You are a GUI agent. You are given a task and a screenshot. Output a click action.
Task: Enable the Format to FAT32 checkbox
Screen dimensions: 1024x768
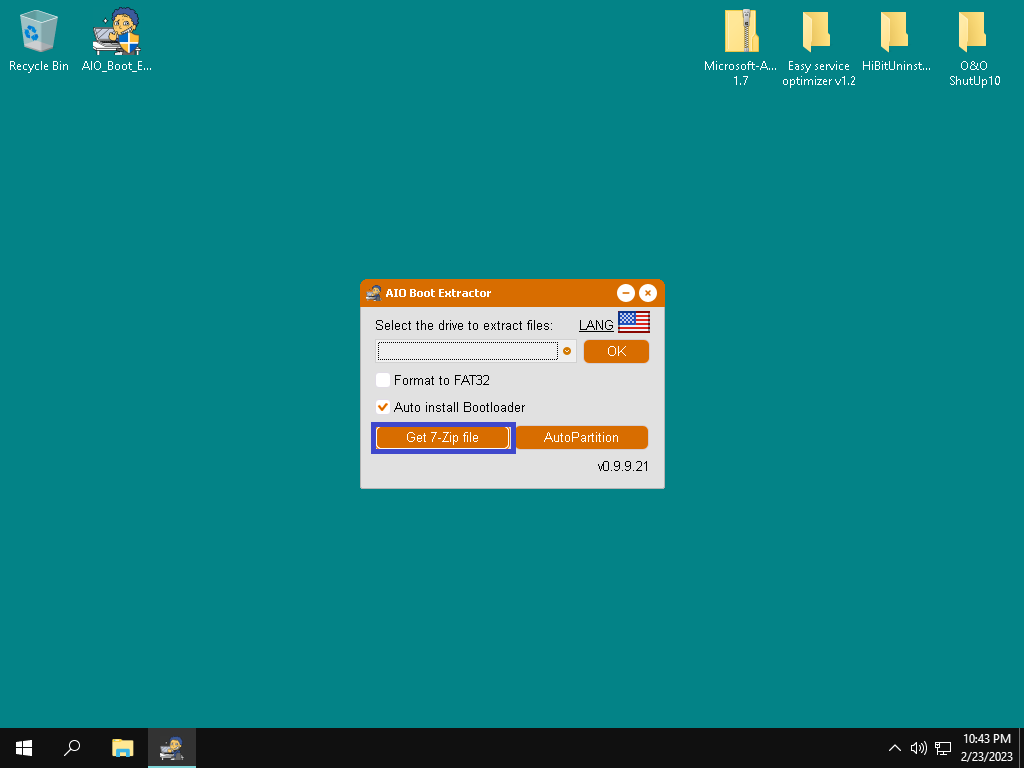click(383, 380)
